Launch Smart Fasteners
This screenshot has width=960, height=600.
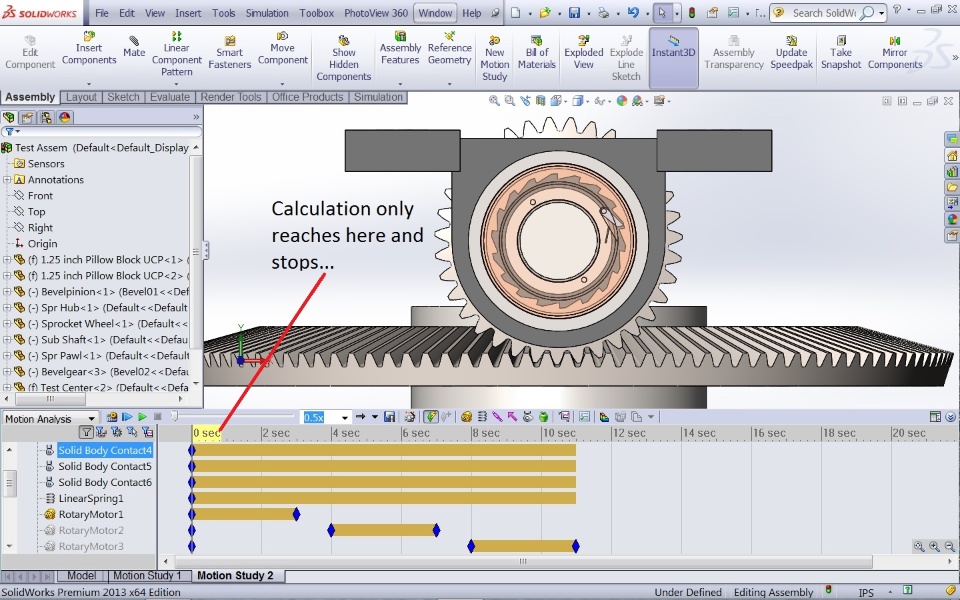point(230,52)
